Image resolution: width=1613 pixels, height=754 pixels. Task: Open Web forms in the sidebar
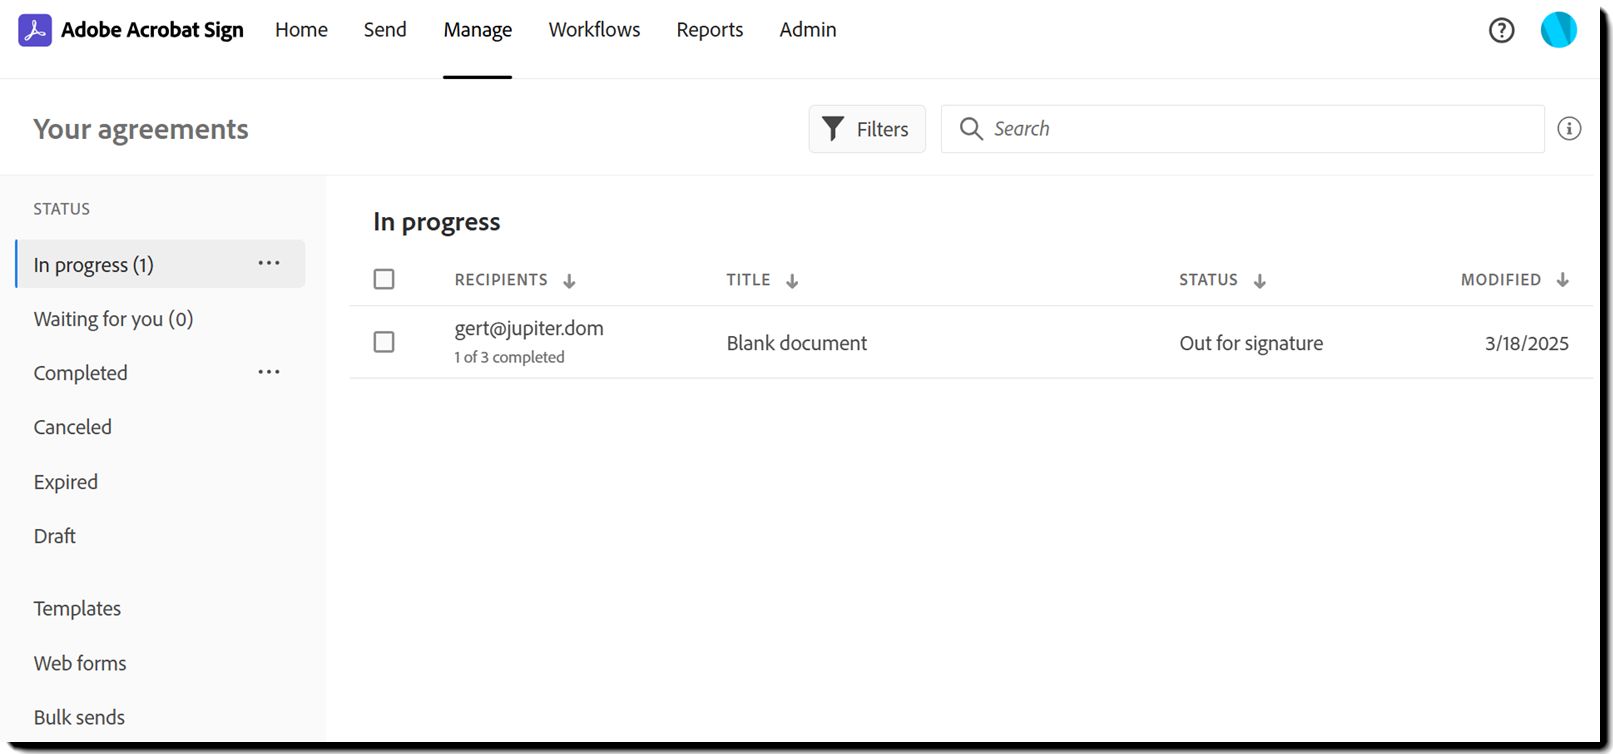tap(80, 663)
